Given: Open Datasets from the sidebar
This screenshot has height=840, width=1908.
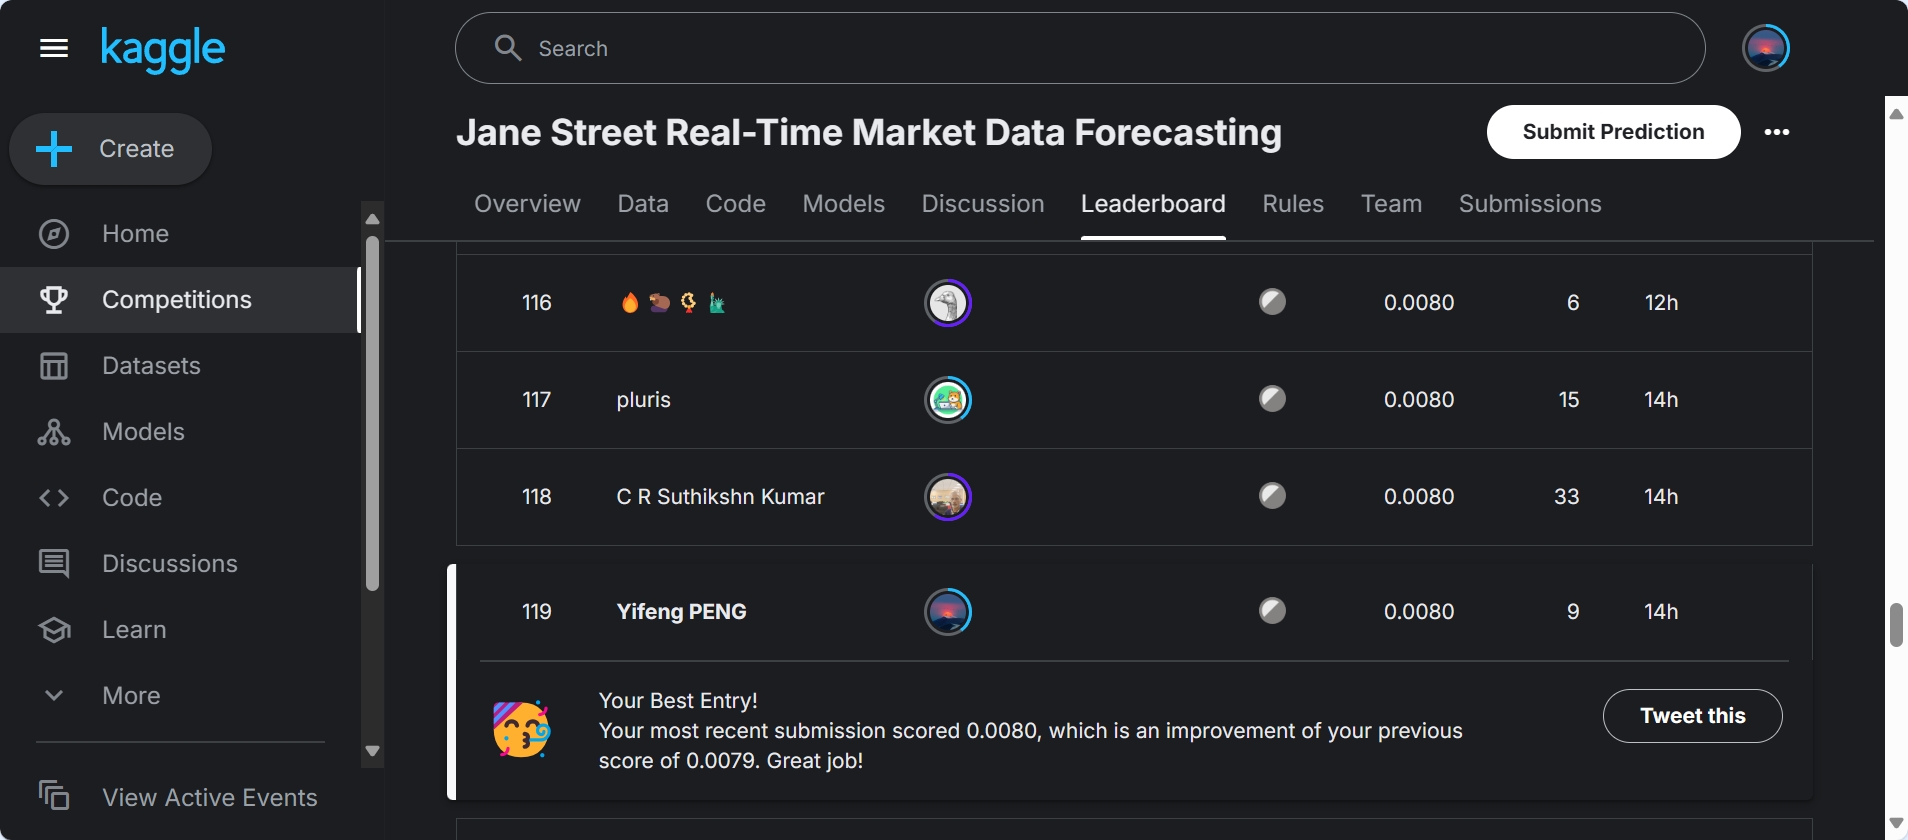Looking at the screenshot, I should [151, 366].
